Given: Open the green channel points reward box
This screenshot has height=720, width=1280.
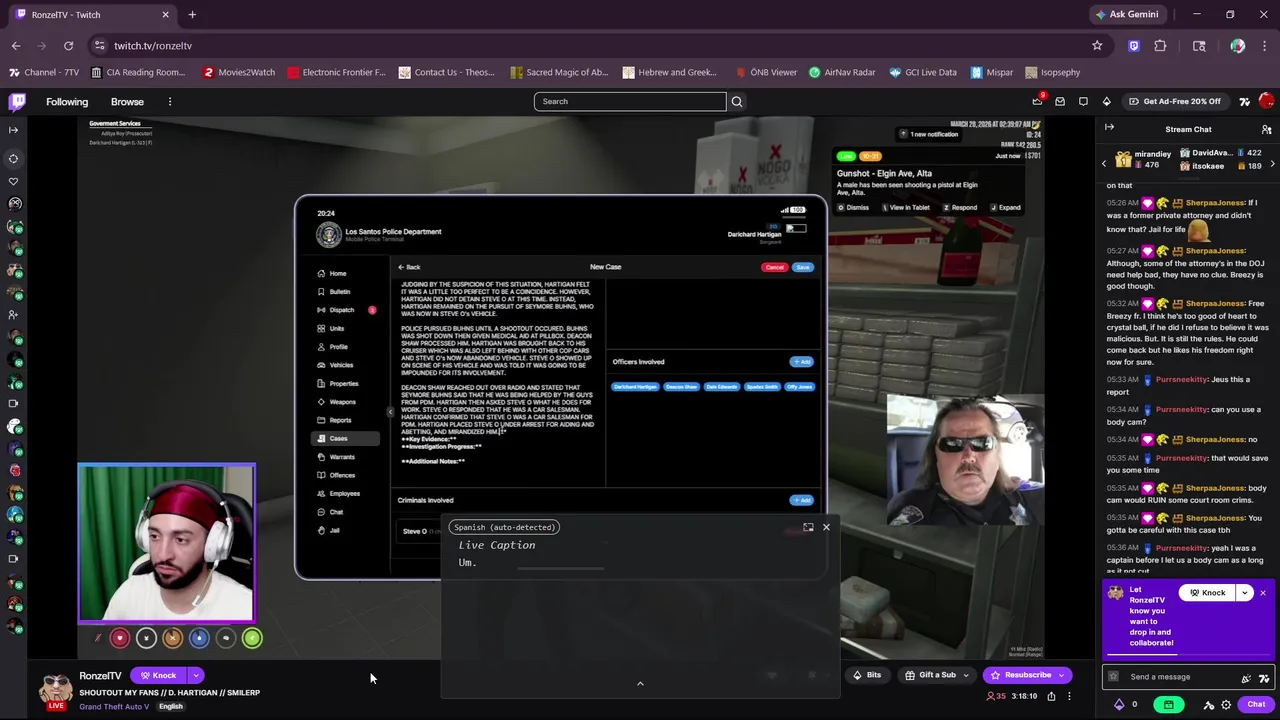Looking at the screenshot, I should [x=1168, y=704].
